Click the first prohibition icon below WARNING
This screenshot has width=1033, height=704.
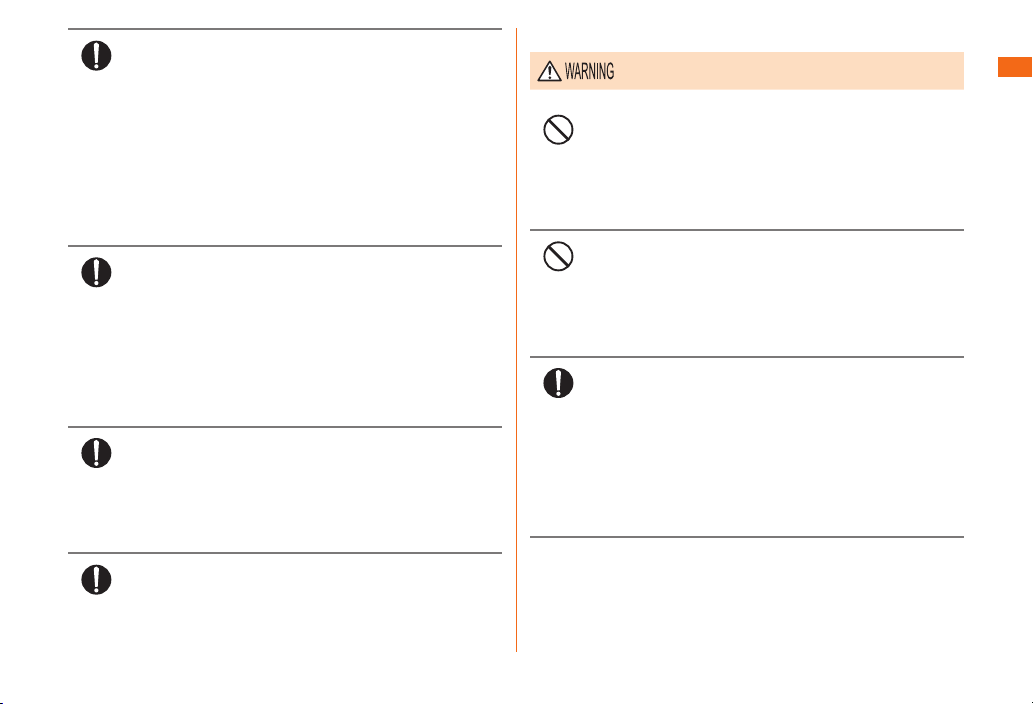558,130
